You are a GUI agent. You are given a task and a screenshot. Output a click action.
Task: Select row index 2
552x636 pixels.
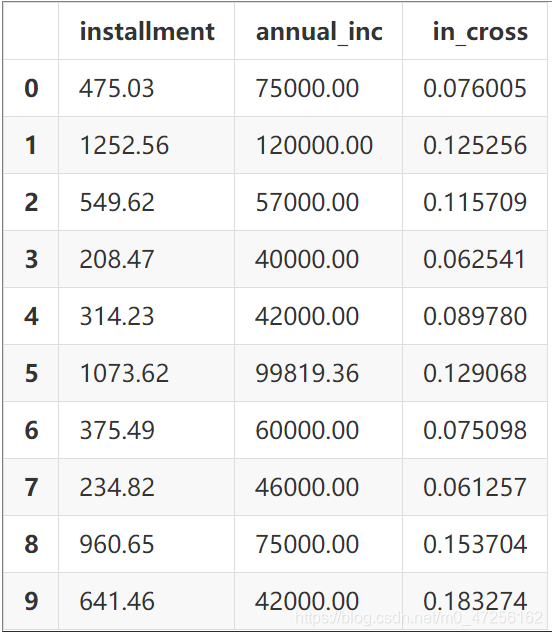(x=32, y=202)
